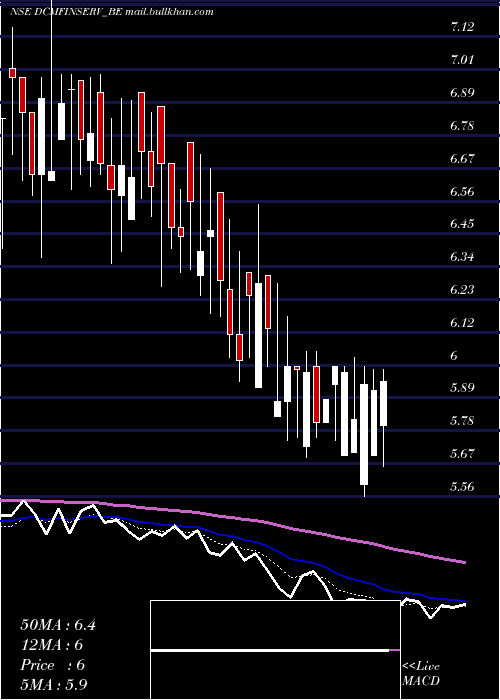Click the 6.78 price axis label
The image size is (500, 700).
462,125
